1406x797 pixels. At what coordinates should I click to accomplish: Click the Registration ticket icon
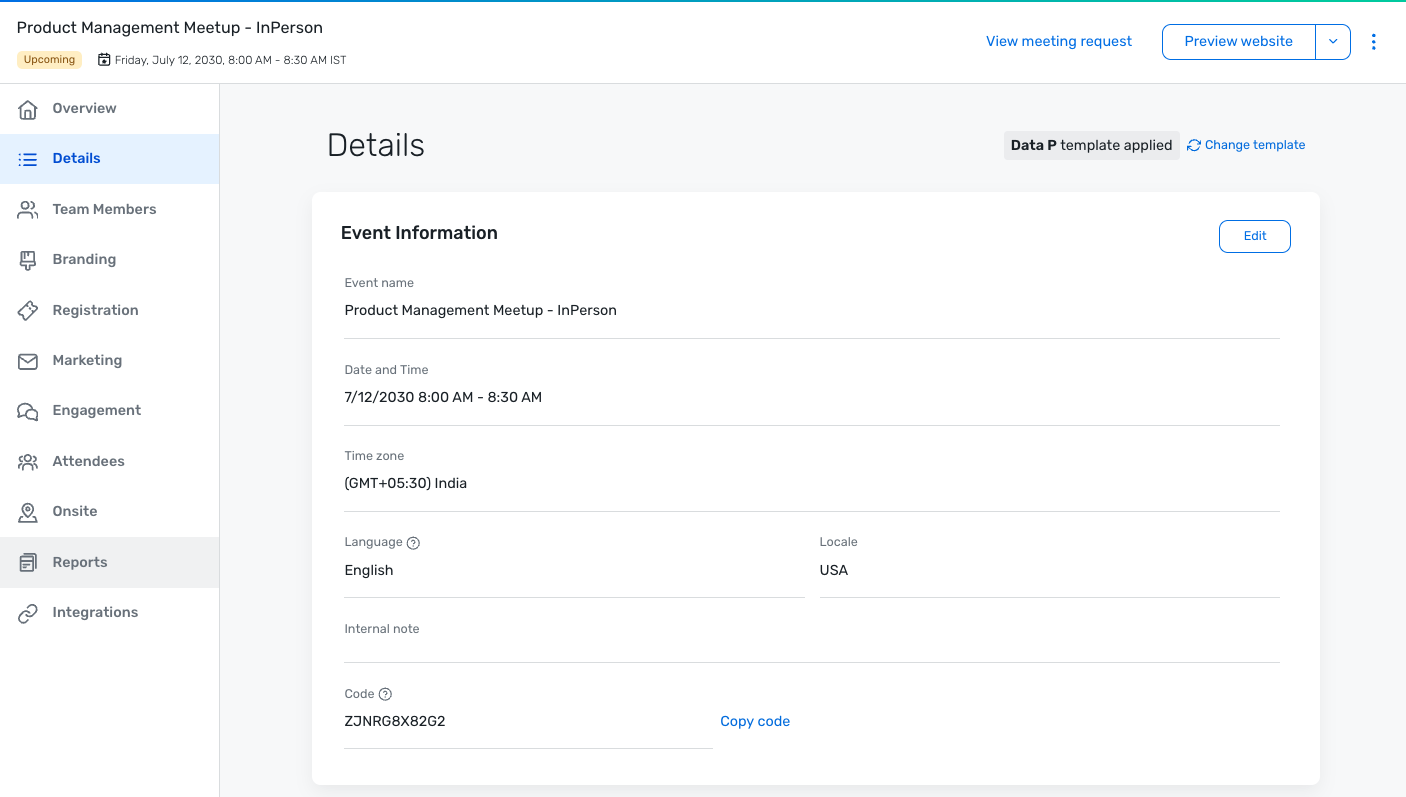28,311
